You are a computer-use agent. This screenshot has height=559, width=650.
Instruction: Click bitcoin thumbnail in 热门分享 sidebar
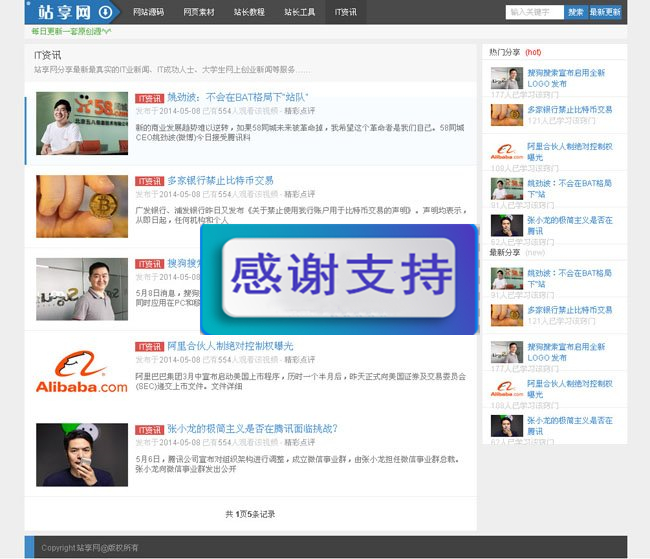[507, 115]
